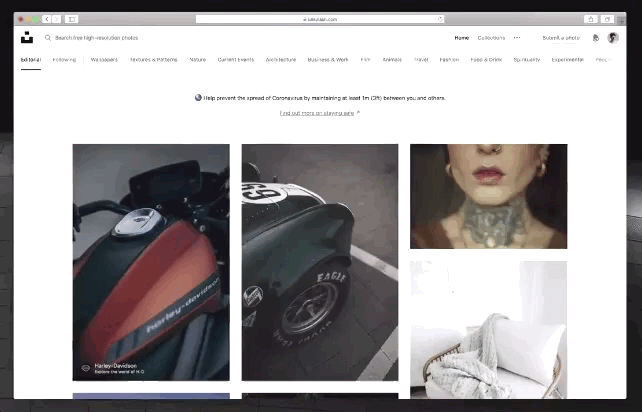Open the Spirituality category tab

pos(527,60)
